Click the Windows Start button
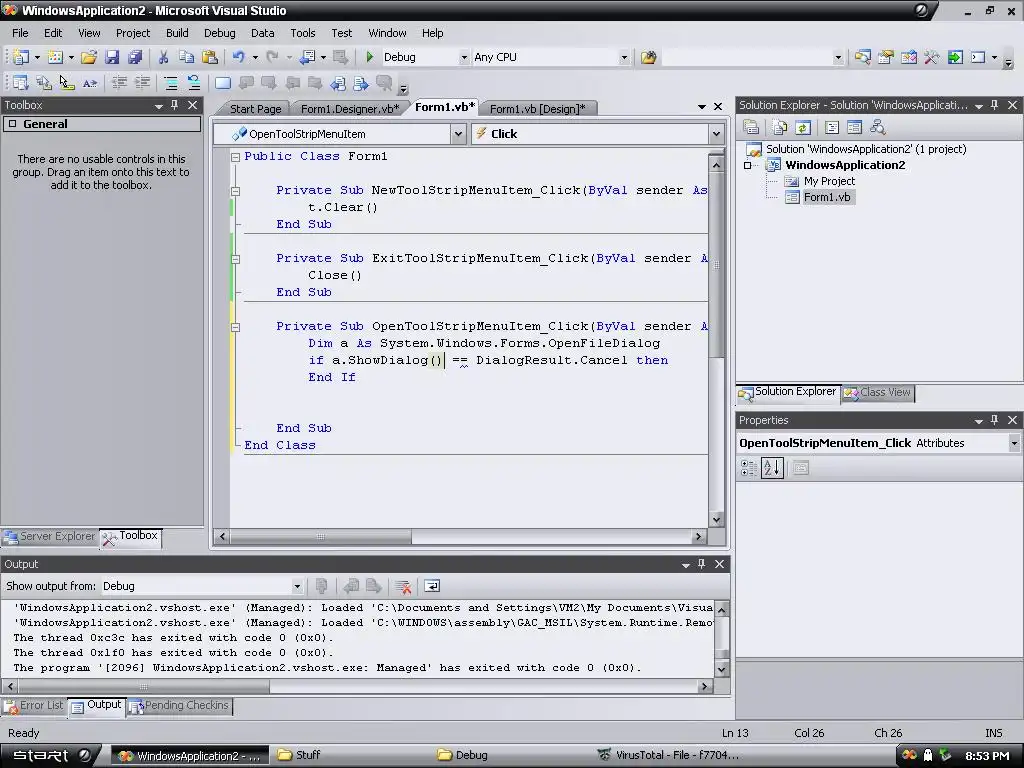1024x768 pixels. (49, 756)
